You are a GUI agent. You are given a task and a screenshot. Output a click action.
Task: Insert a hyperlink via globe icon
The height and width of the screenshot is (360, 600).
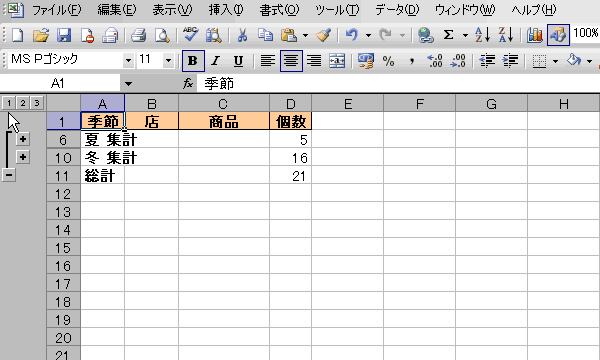click(x=425, y=35)
